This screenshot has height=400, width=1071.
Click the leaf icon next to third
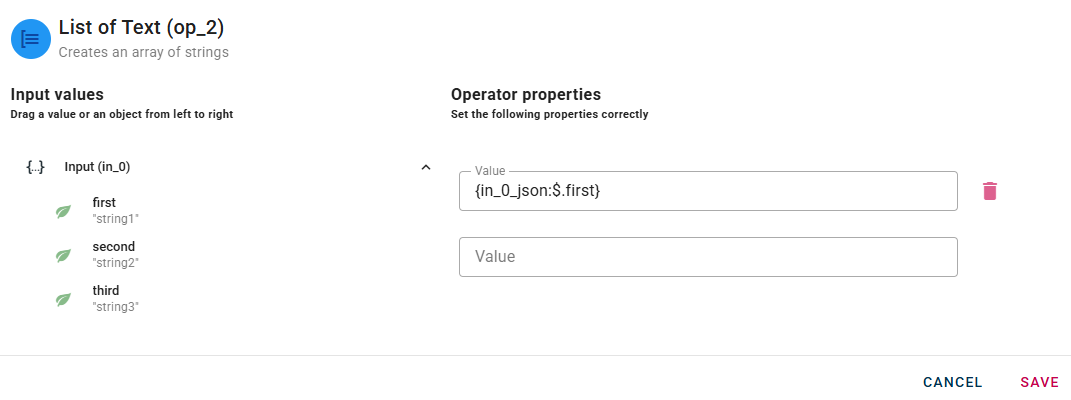point(63,299)
